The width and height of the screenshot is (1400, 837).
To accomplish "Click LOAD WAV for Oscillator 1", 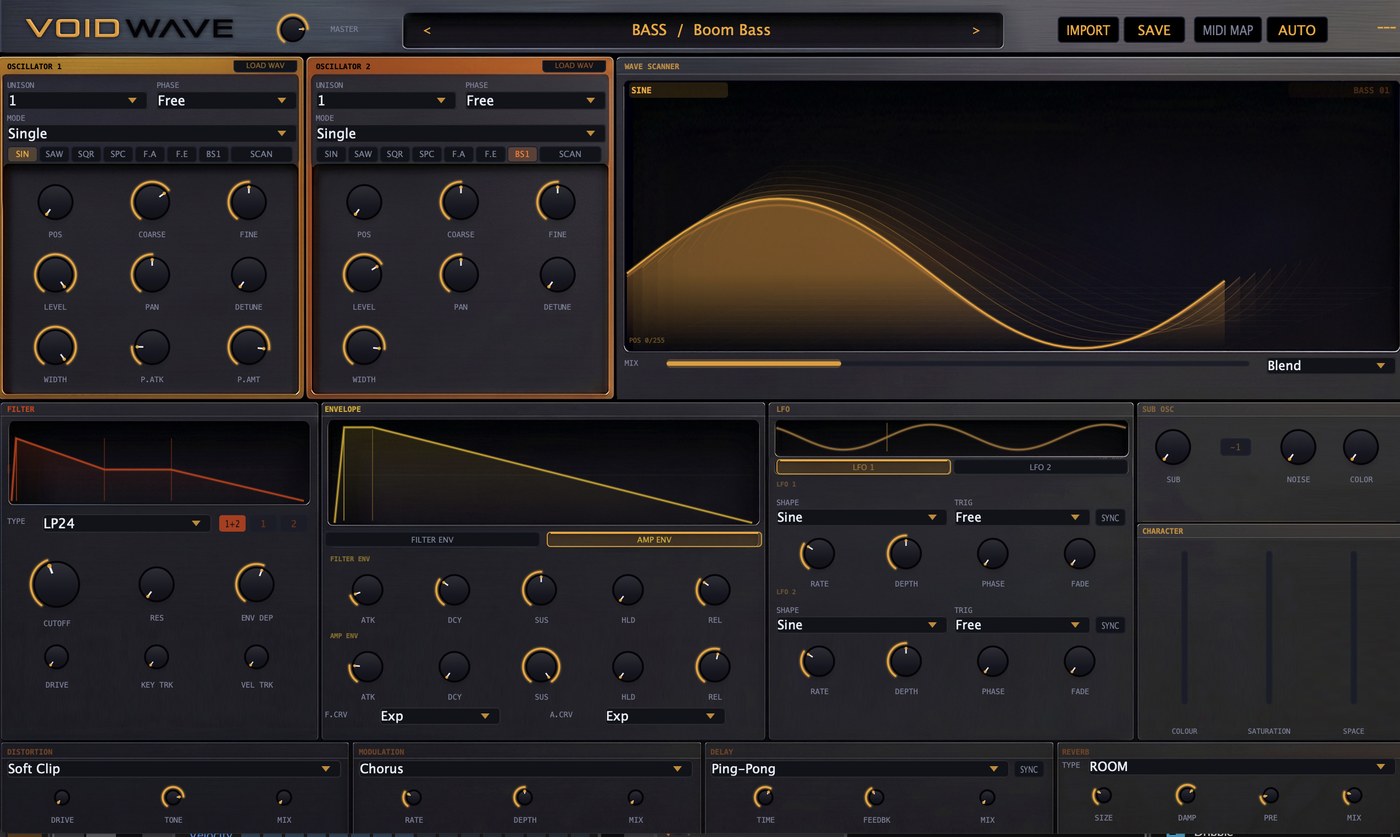I will click(265, 66).
